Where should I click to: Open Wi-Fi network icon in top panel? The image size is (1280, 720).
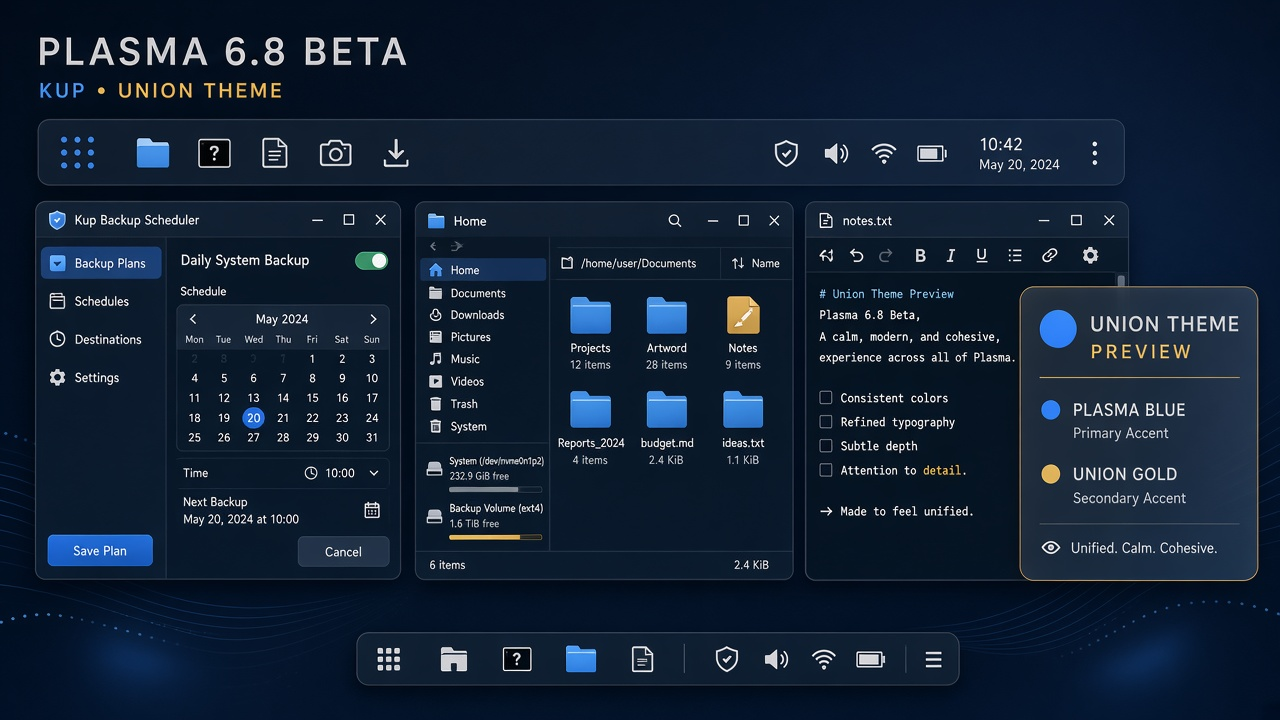[x=883, y=153]
